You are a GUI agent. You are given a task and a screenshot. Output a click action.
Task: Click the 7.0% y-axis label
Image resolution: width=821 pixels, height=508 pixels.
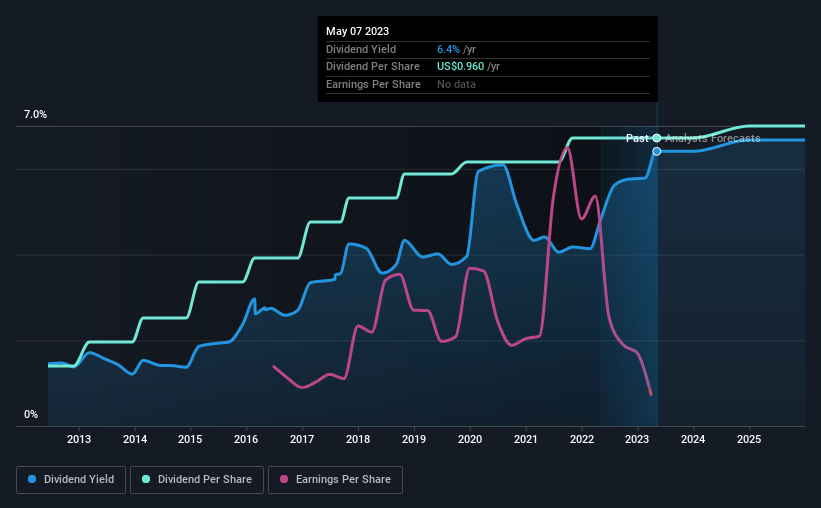[35, 115]
